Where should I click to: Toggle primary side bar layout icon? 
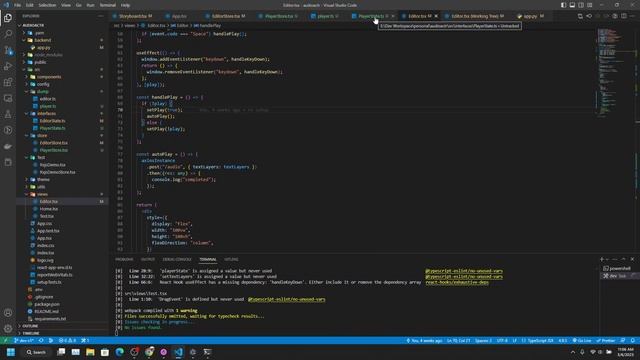tap(563, 5)
